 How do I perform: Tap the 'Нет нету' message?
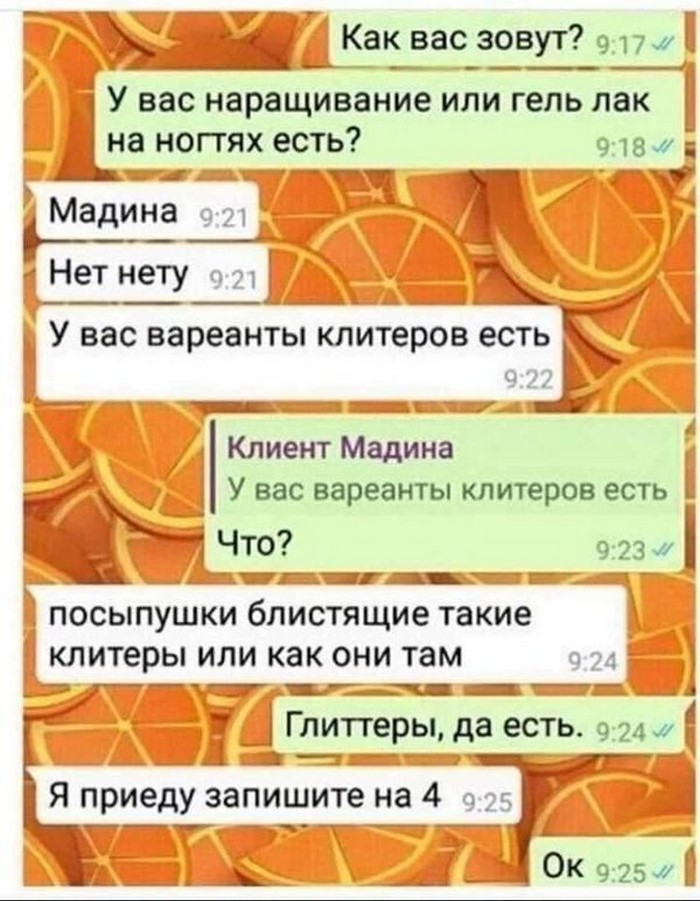pos(152,272)
